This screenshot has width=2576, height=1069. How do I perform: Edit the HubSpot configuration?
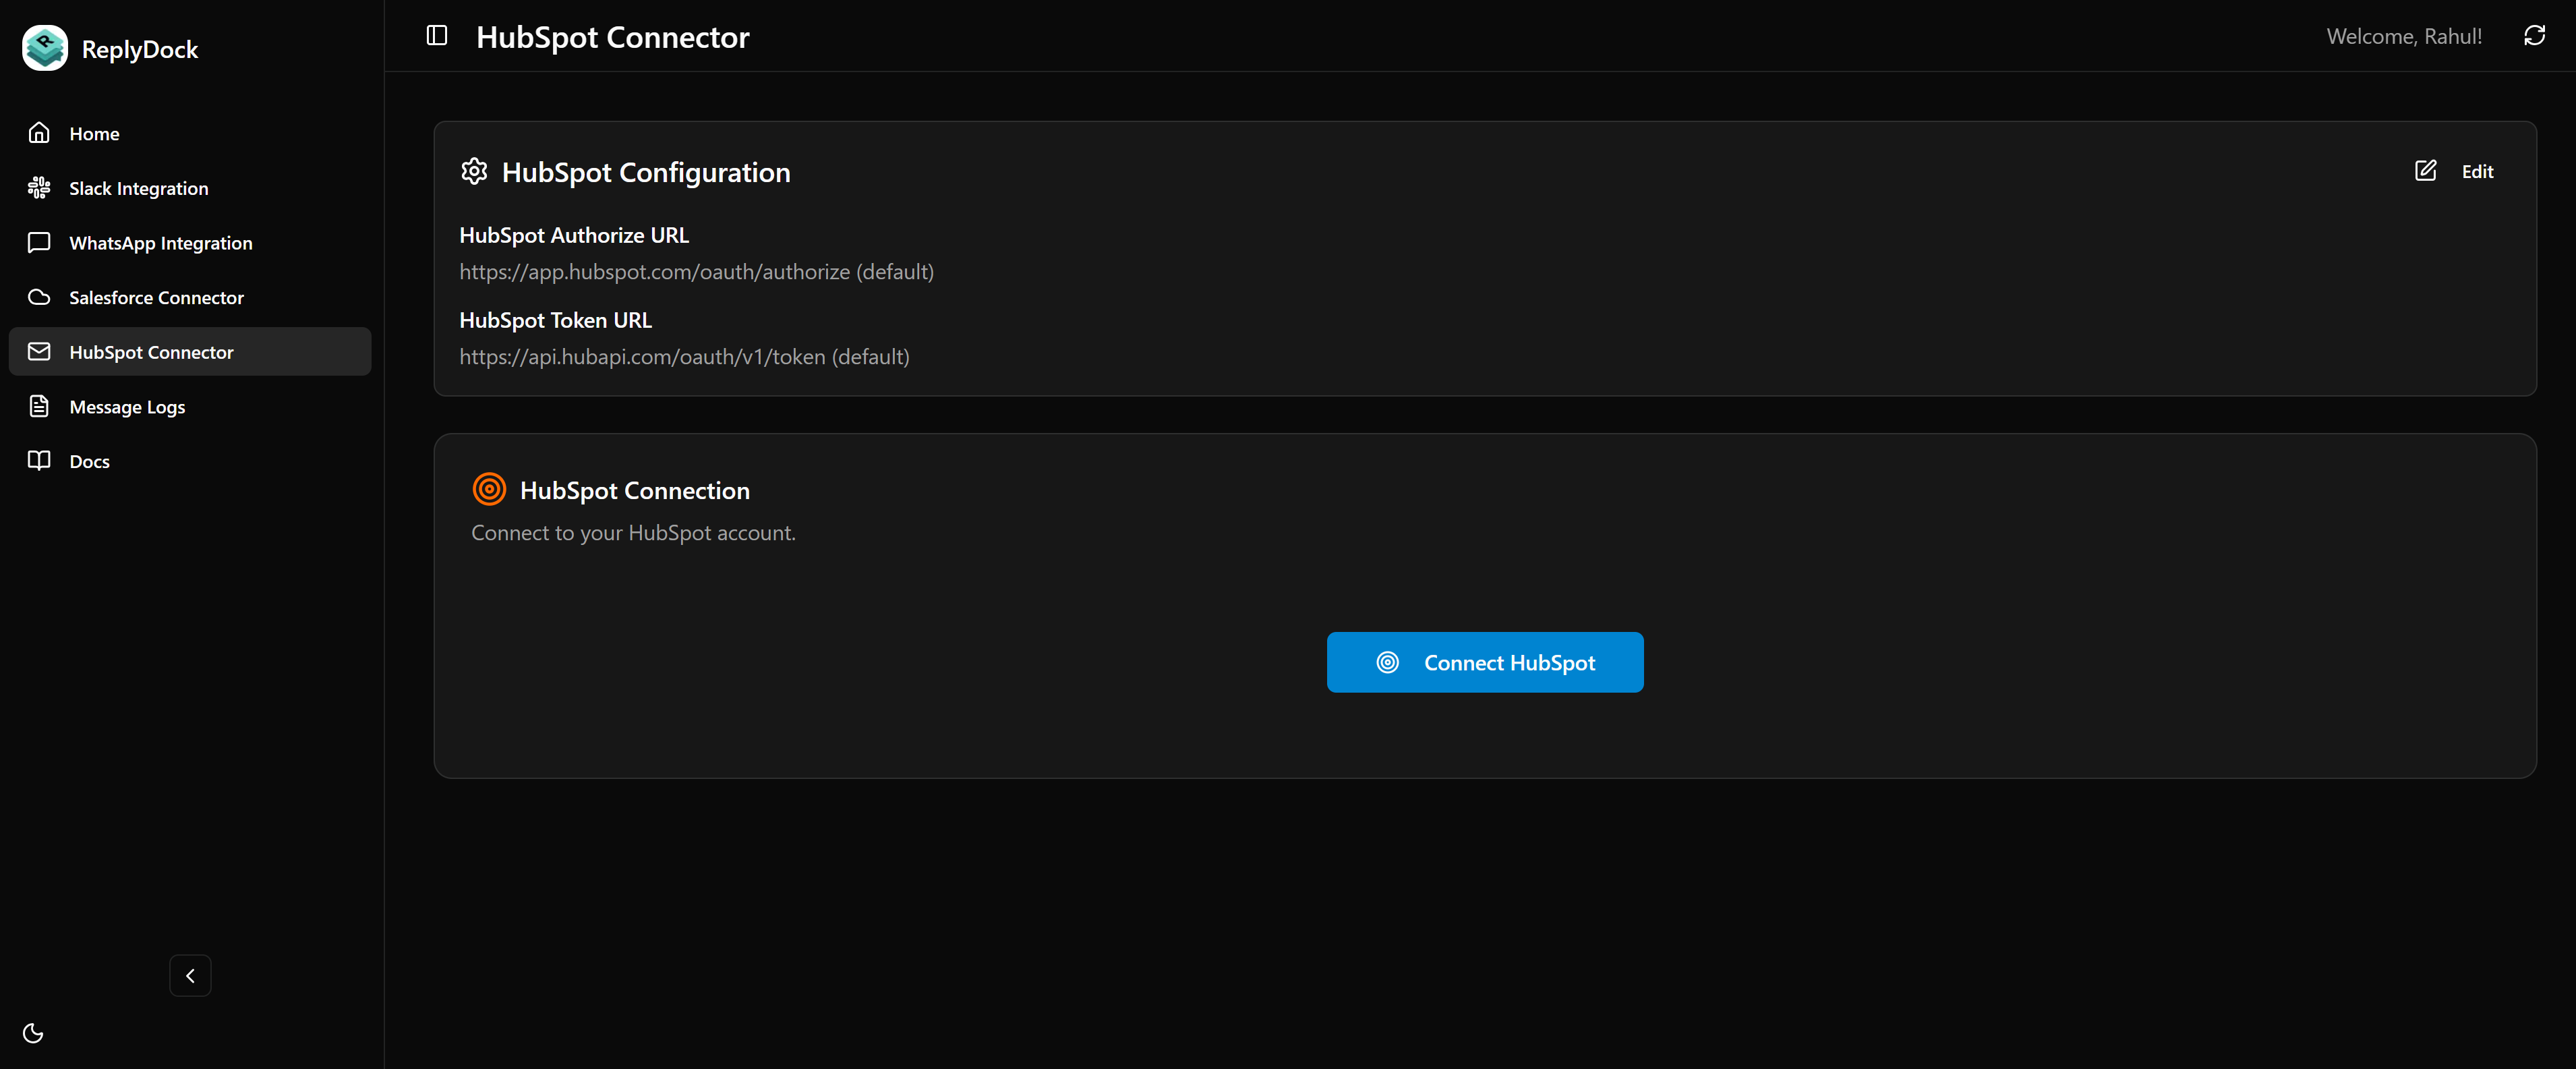(2455, 171)
